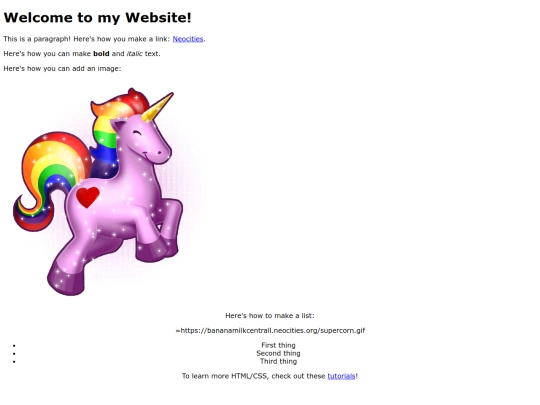Click the 'Third thing' list item
Image resolution: width=540 pixels, height=405 pixels.
278,361
